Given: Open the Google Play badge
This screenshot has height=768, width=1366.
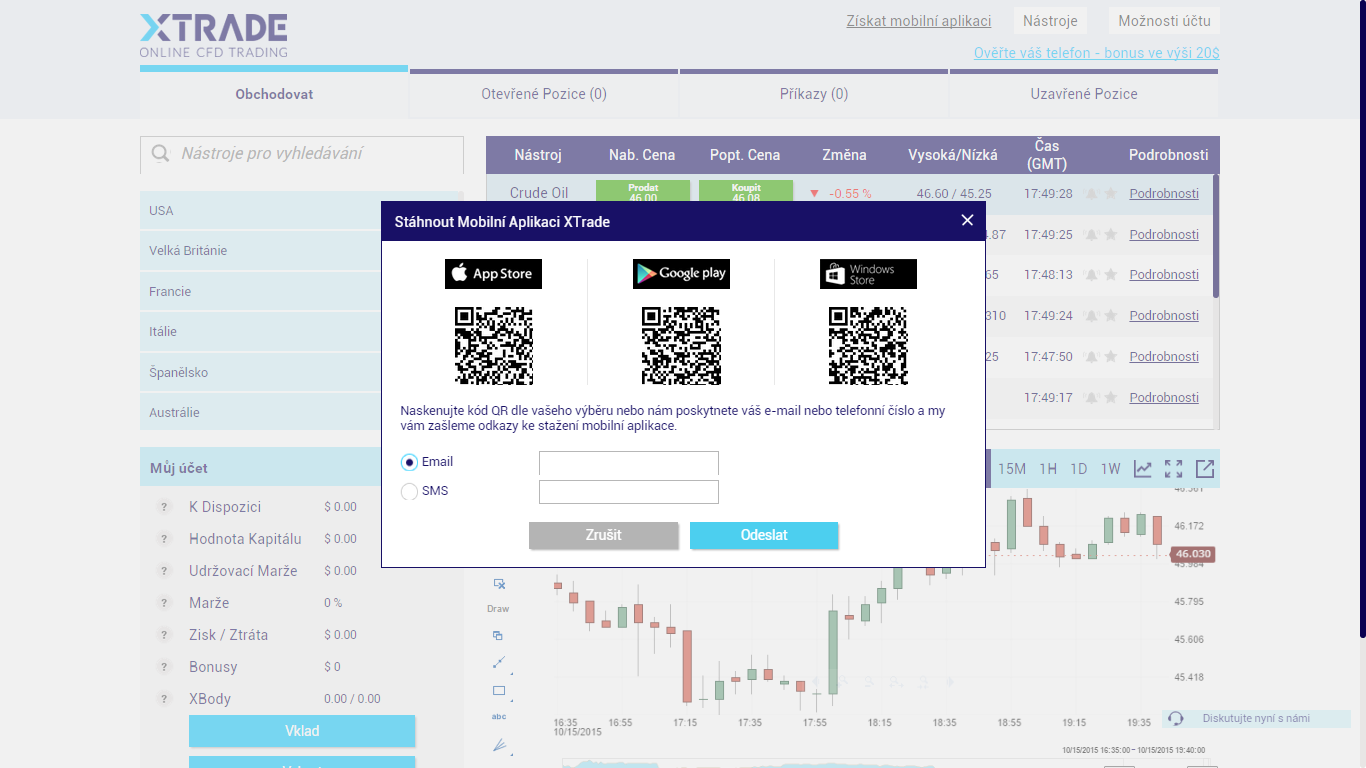Looking at the screenshot, I should 681,274.
